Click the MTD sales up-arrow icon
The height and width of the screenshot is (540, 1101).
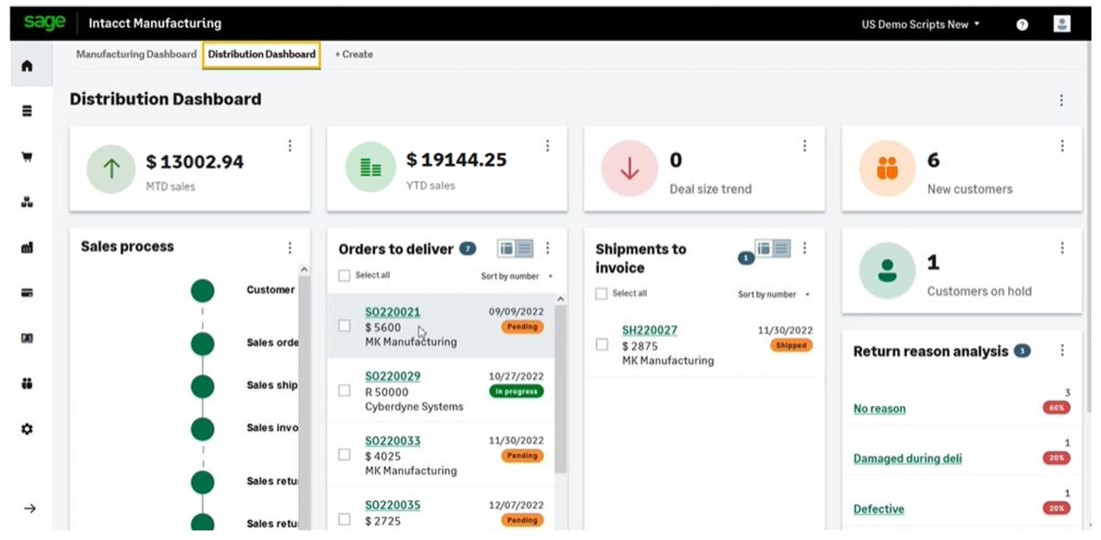click(x=111, y=169)
